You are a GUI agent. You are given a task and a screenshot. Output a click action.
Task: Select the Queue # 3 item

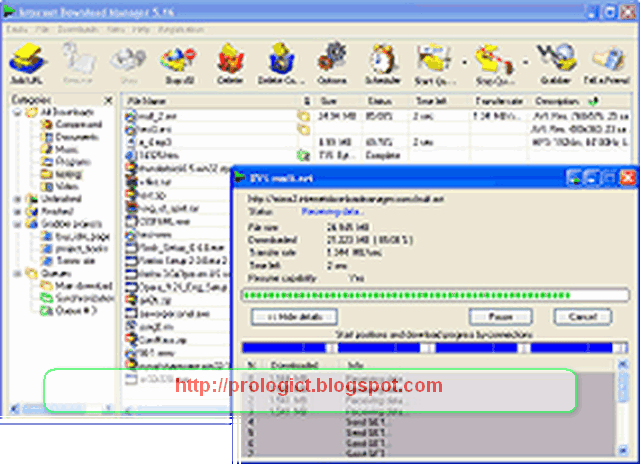69,311
